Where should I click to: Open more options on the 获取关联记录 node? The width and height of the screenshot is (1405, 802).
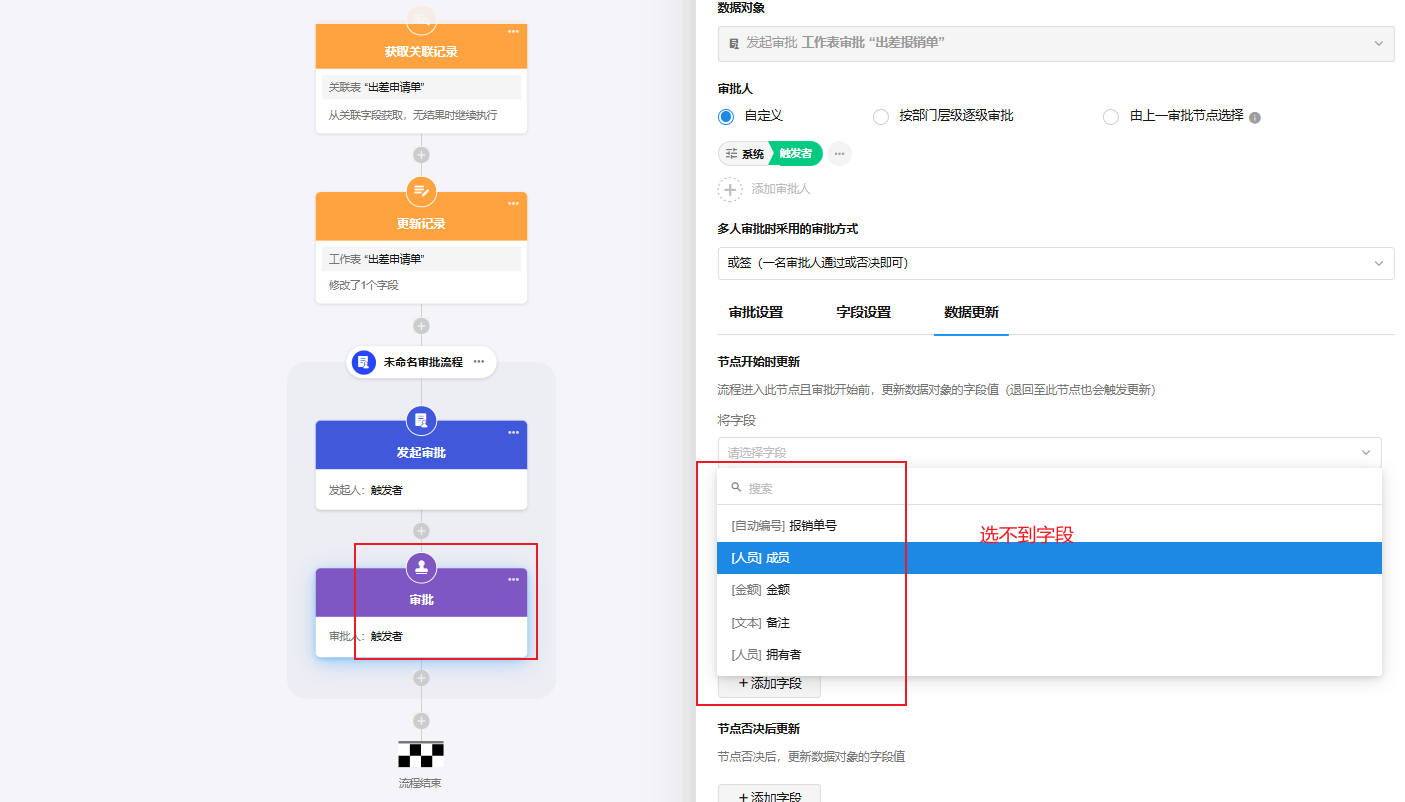click(x=513, y=31)
